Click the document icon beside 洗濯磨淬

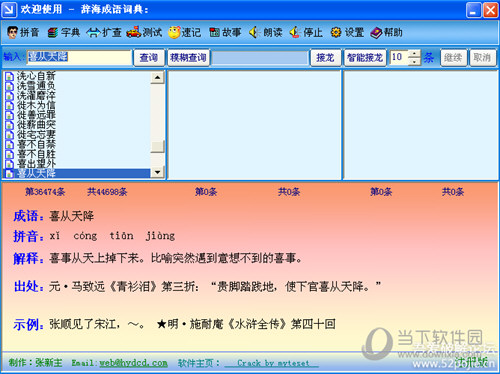click(9, 96)
